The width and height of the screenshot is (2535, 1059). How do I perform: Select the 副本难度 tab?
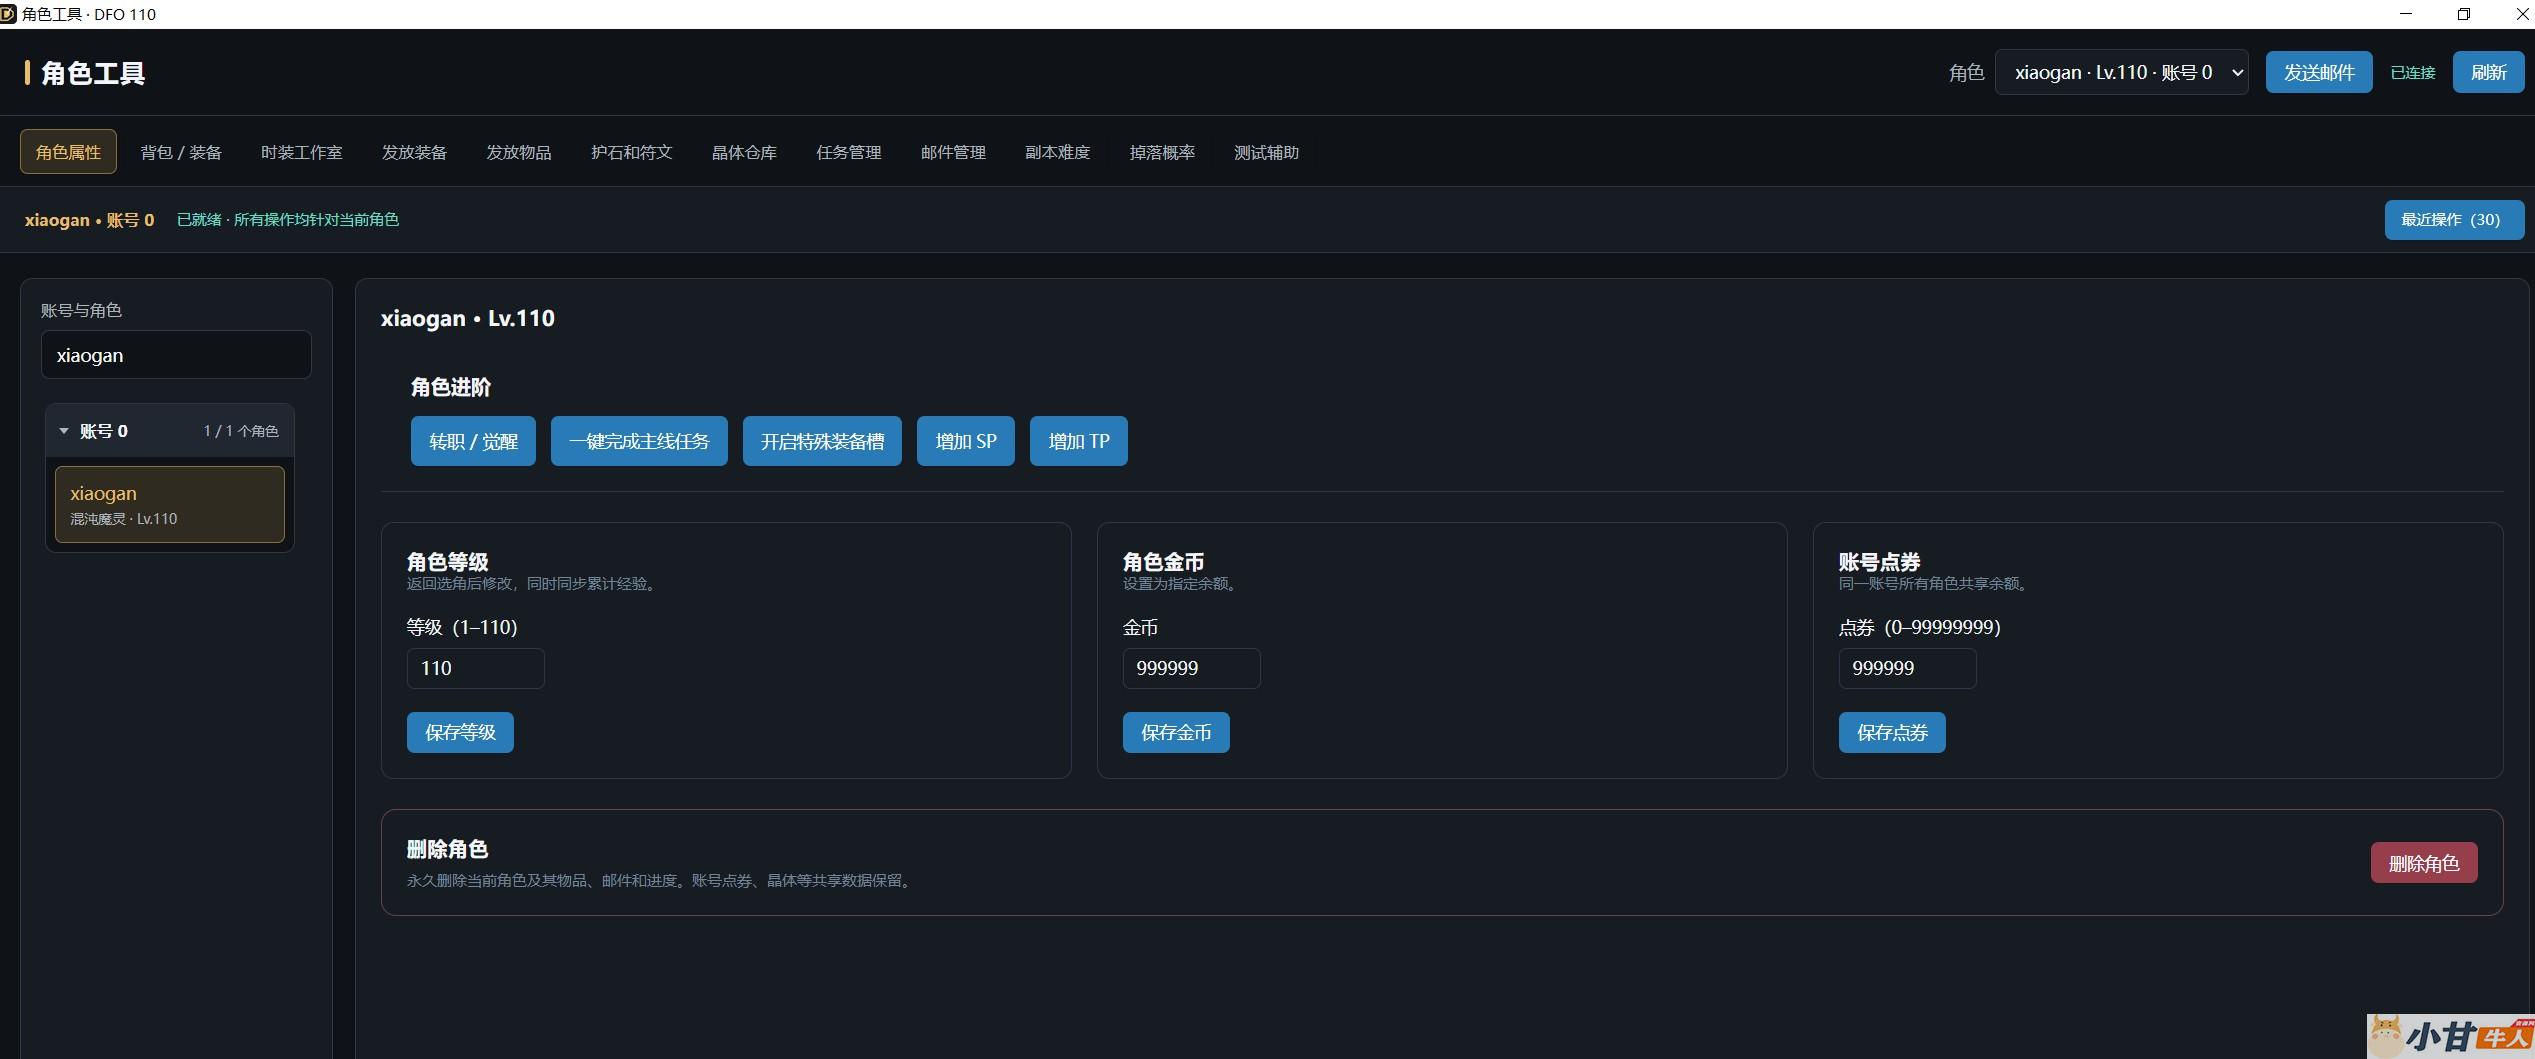(1057, 152)
